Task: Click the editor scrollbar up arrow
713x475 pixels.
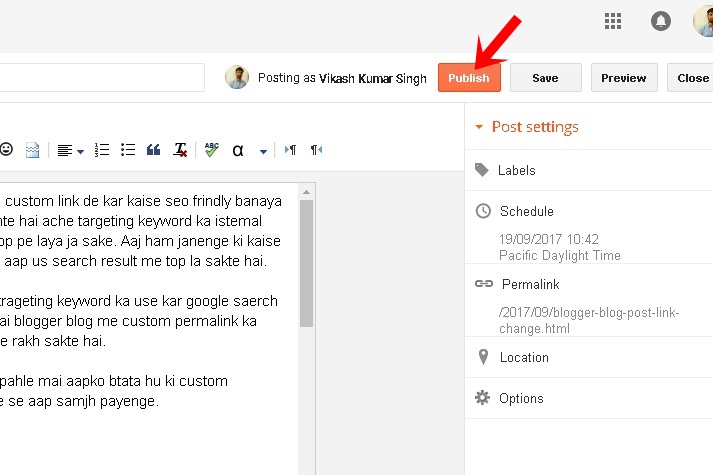Action: (306, 192)
